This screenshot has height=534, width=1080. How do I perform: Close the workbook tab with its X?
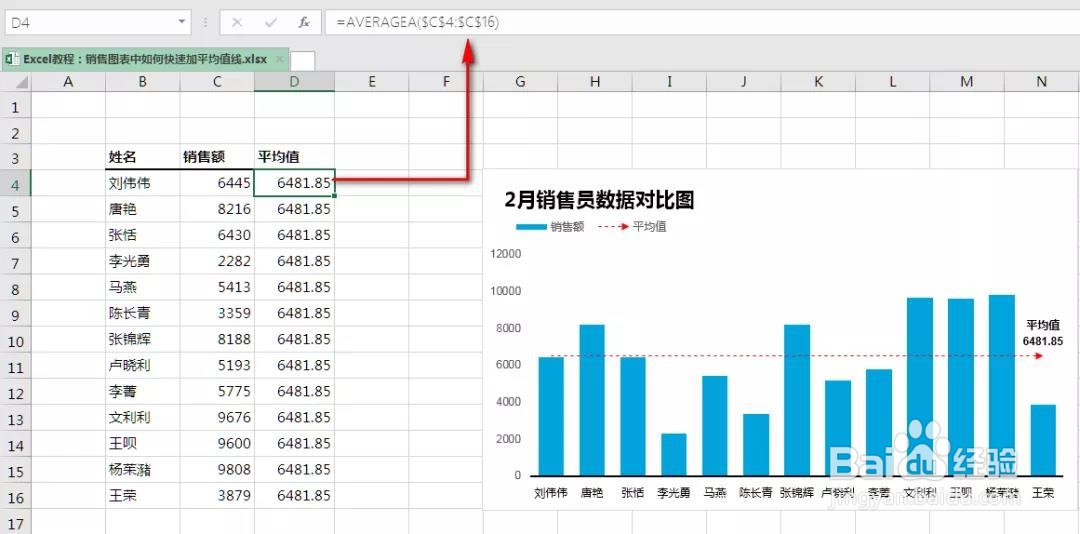click(x=279, y=59)
